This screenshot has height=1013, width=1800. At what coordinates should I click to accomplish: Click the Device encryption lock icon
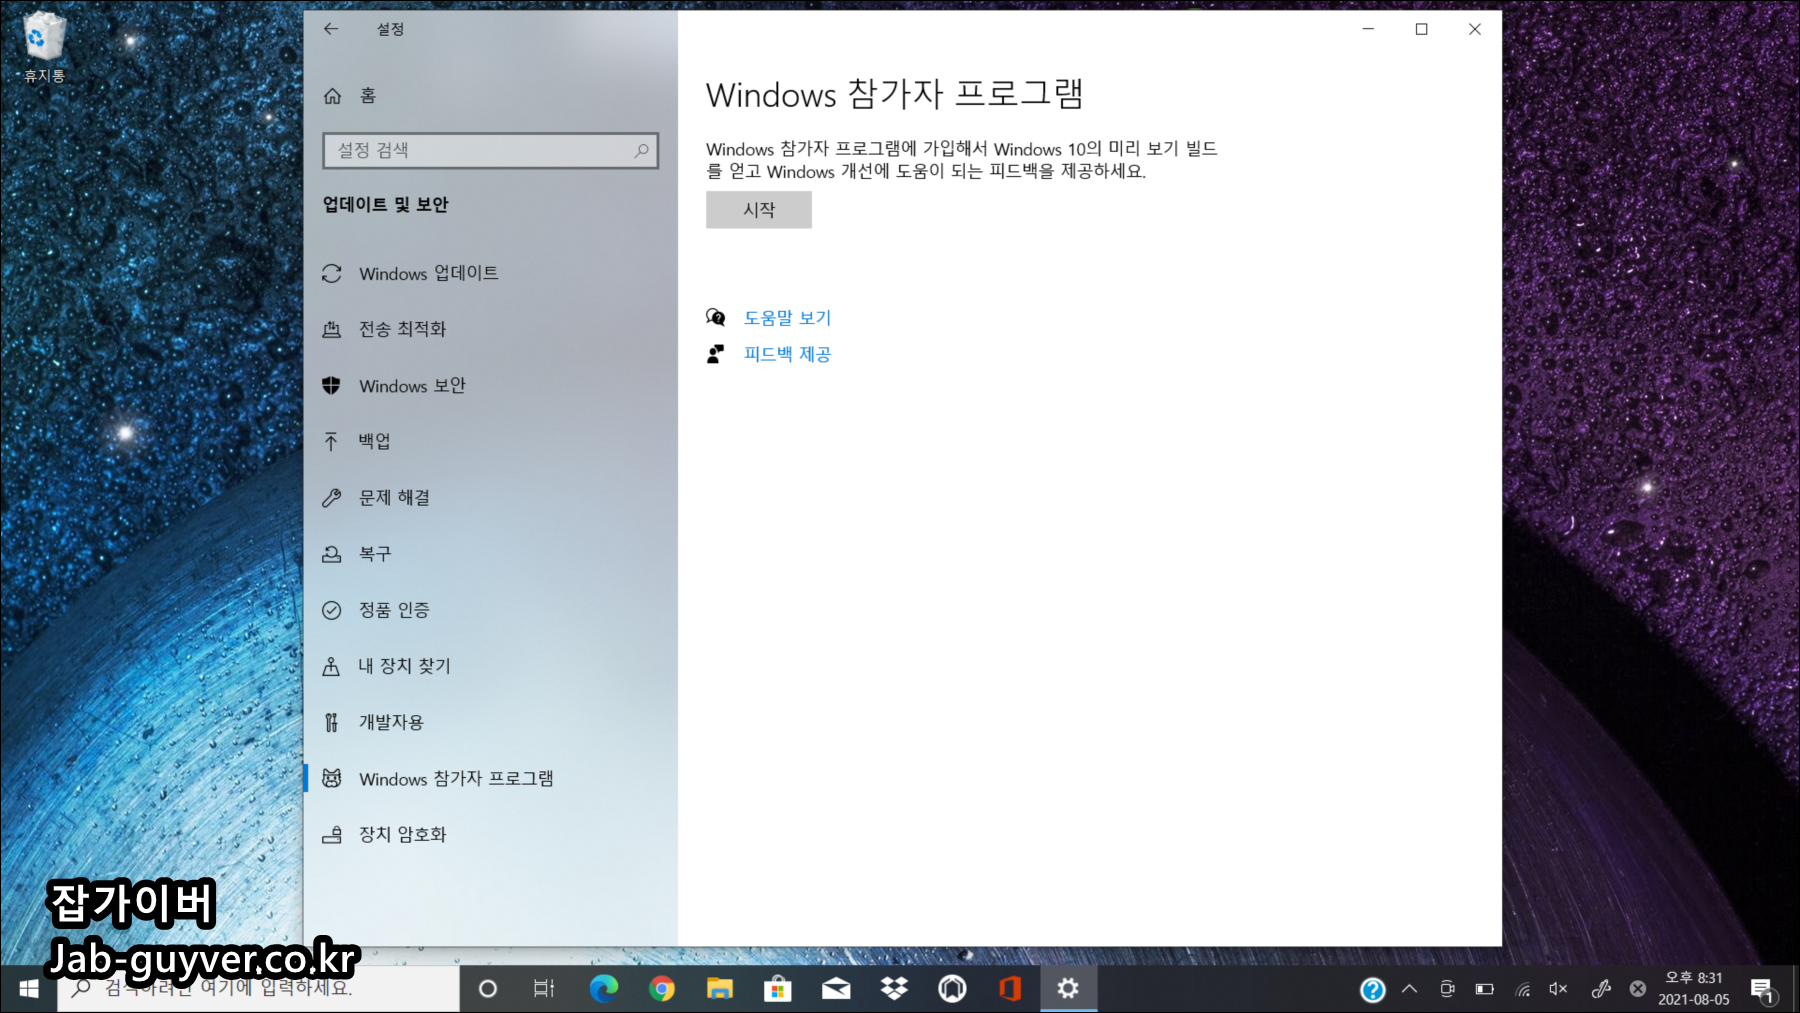click(x=332, y=834)
